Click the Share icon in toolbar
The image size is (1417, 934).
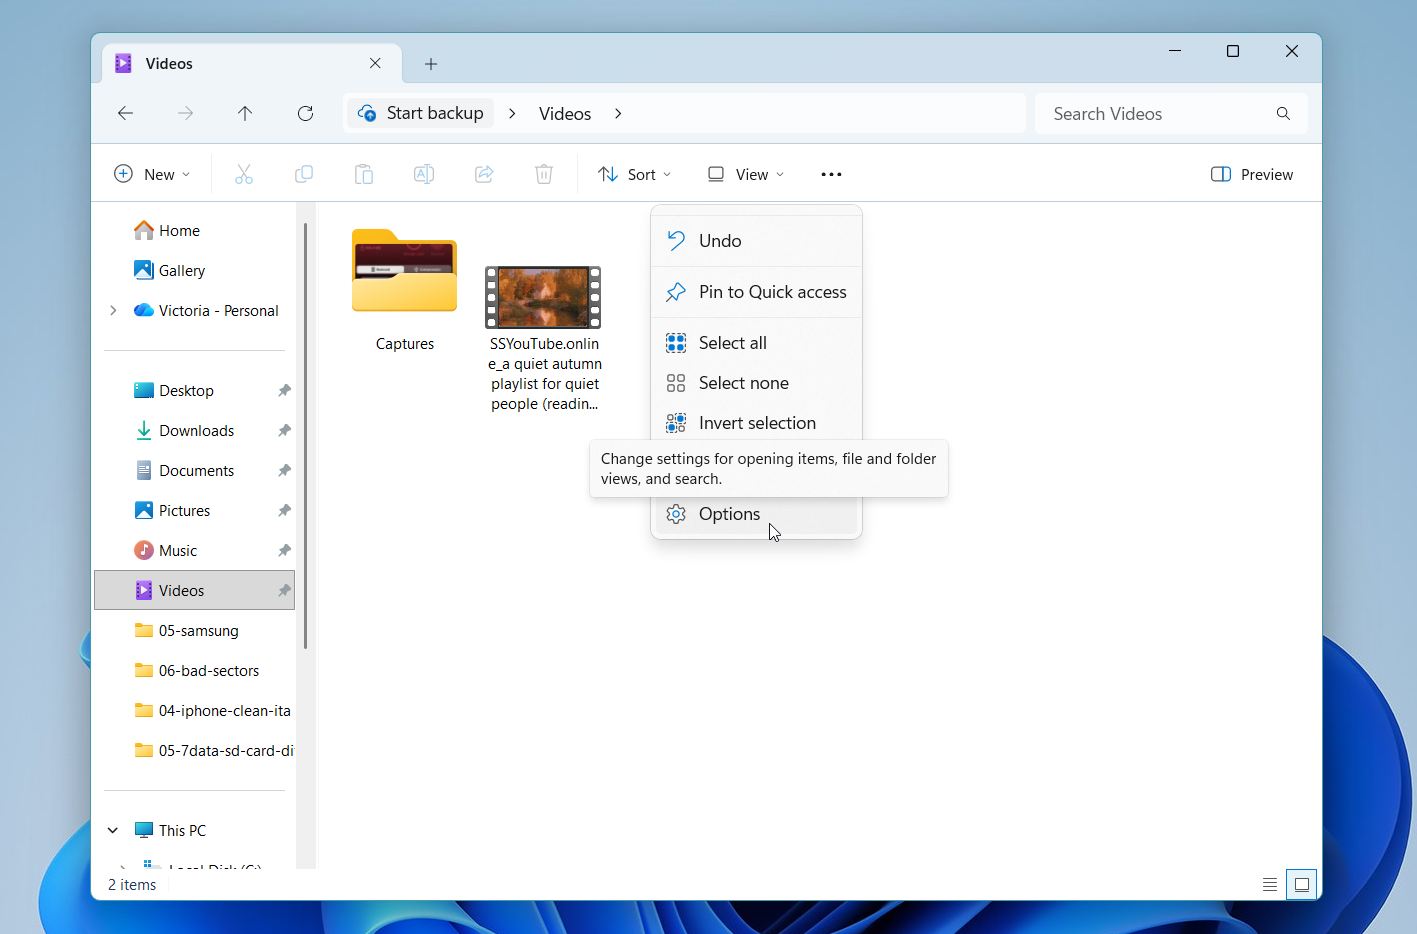point(484,174)
